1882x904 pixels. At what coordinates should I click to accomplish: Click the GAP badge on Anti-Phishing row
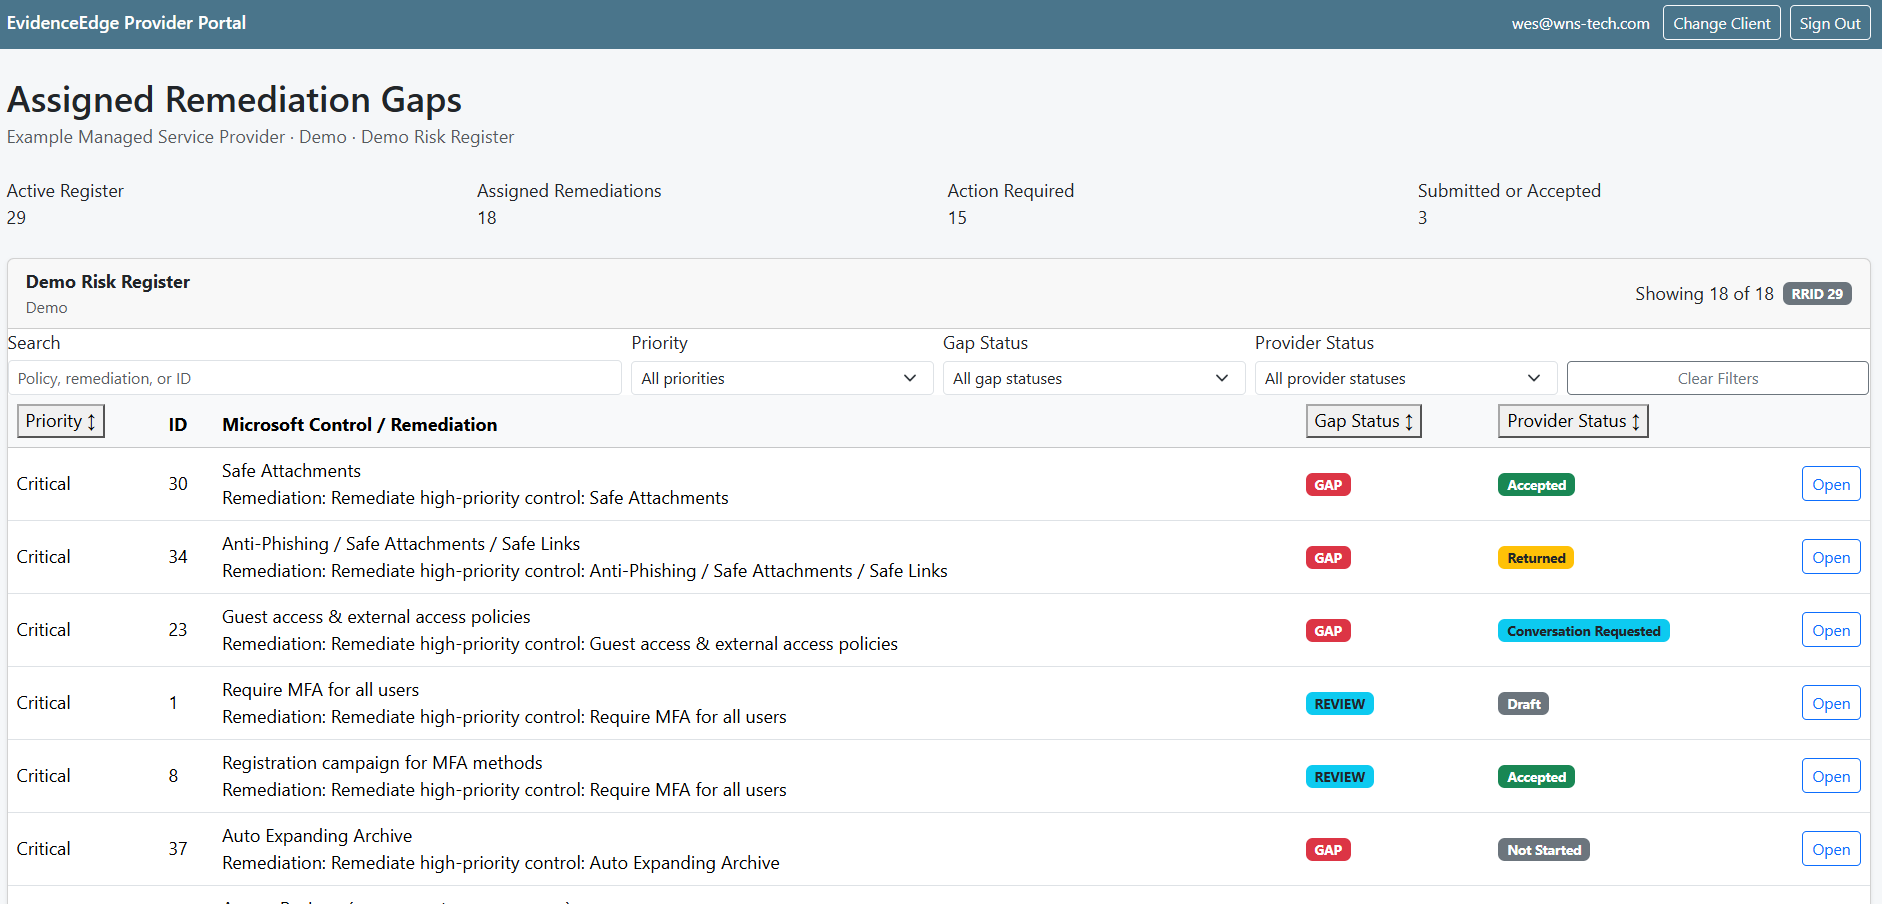(x=1328, y=558)
